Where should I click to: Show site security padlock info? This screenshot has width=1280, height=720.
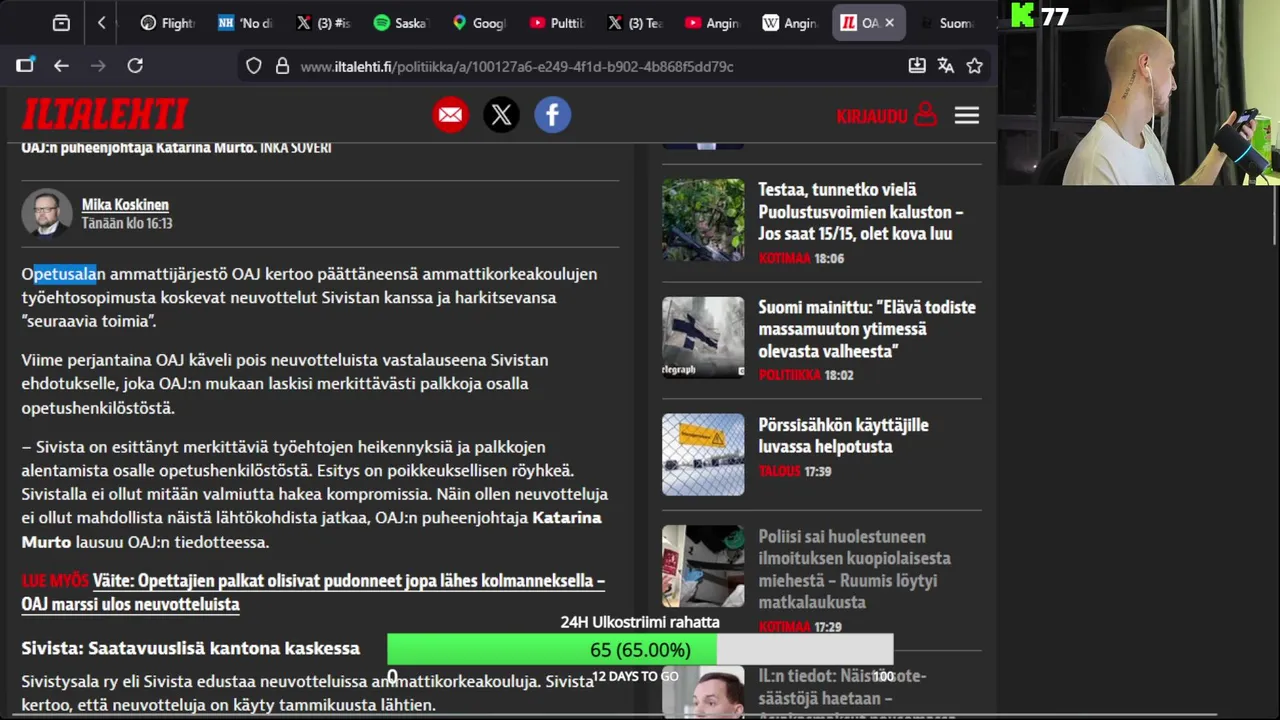282,66
